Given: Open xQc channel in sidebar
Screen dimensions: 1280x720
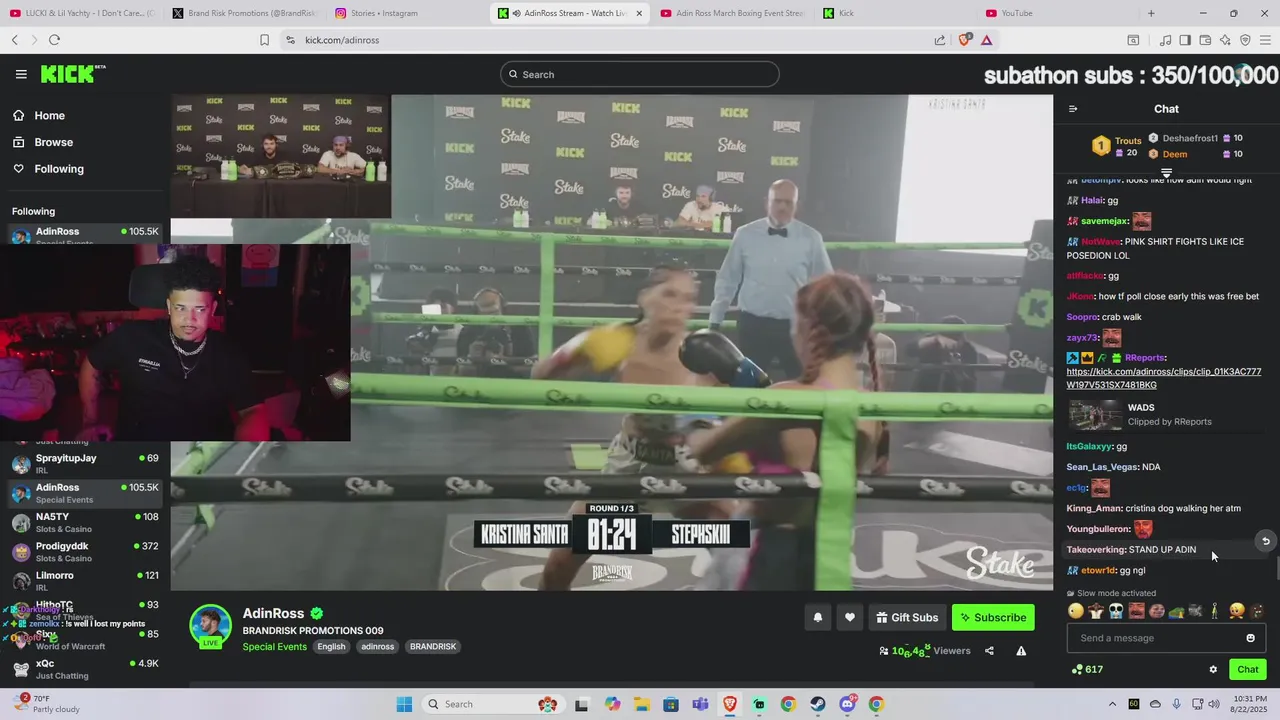Looking at the screenshot, I should pos(85,669).
